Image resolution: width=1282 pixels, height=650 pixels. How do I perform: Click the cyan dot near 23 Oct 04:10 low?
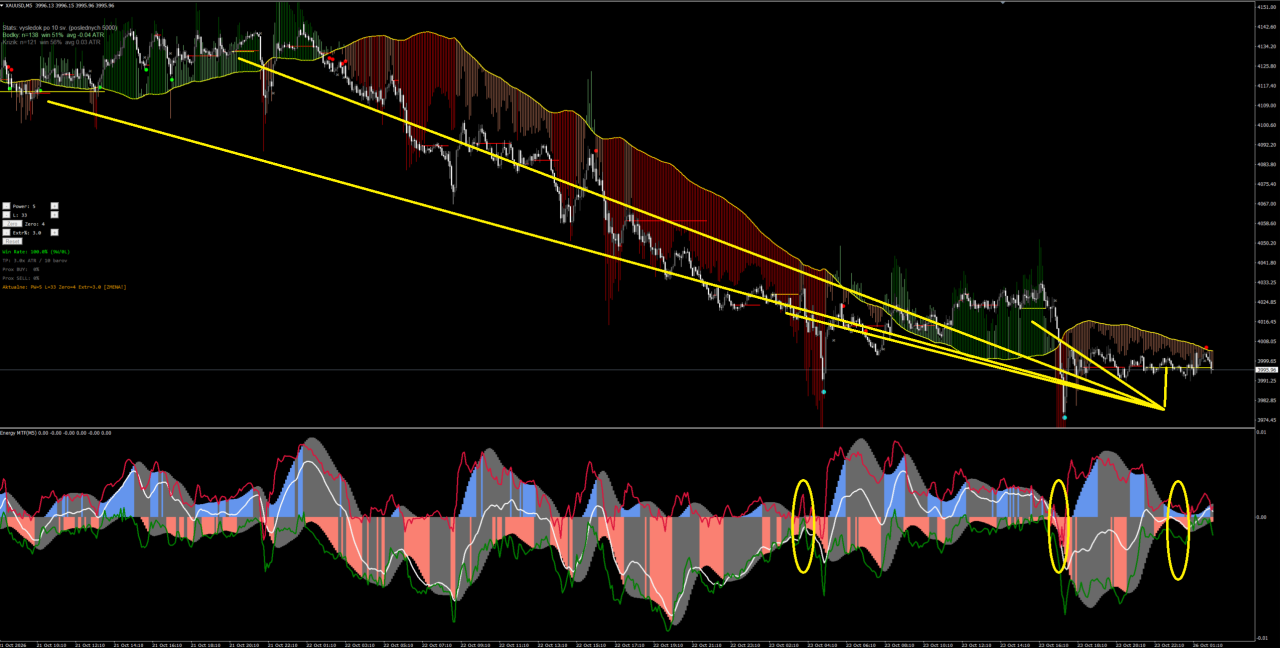click(823, 392)
